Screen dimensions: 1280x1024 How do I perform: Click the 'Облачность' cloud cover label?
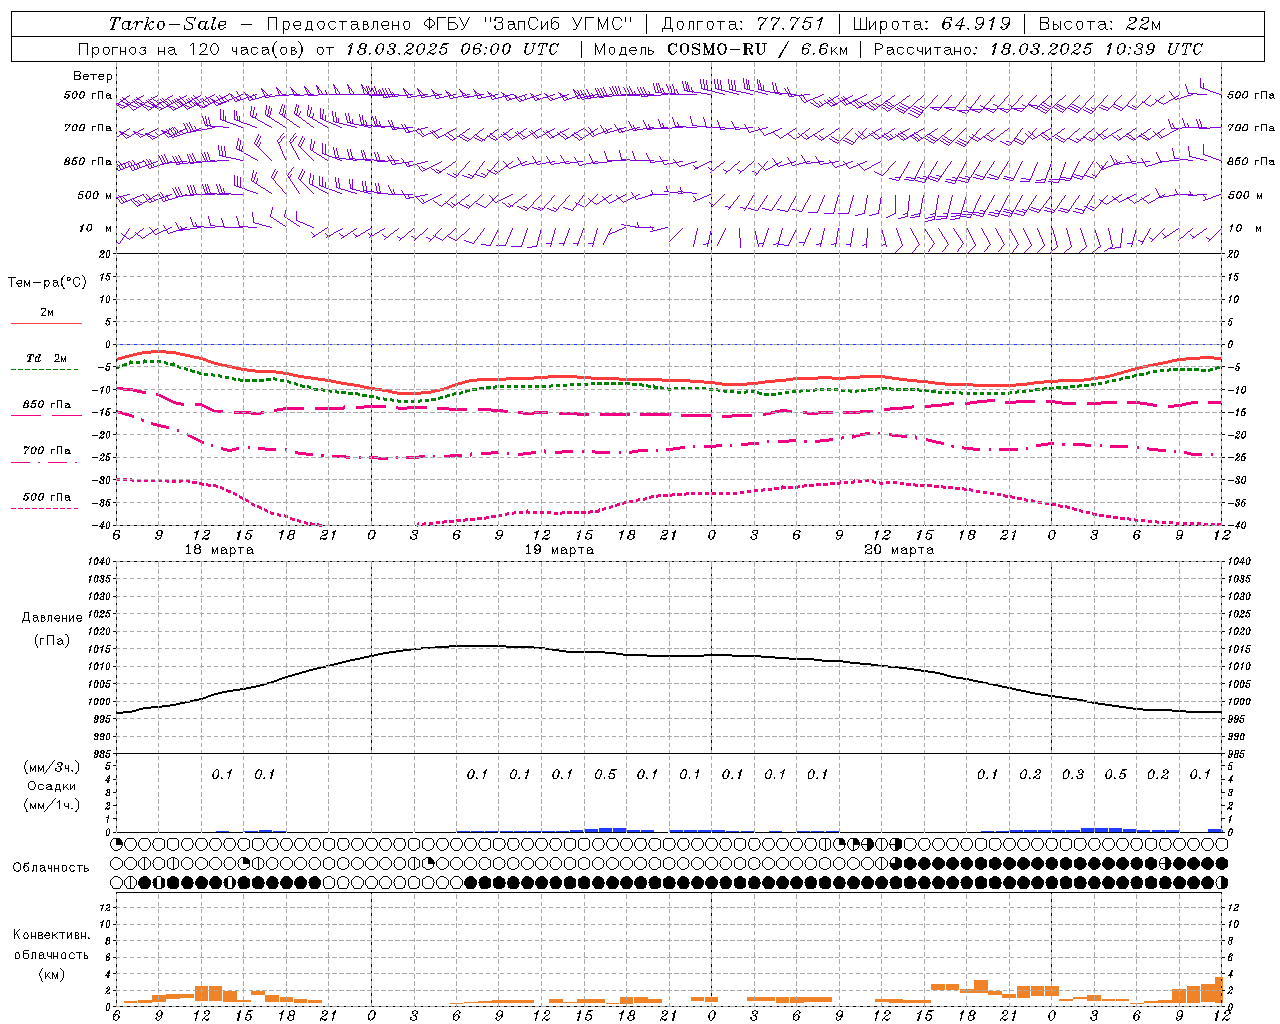51,868
